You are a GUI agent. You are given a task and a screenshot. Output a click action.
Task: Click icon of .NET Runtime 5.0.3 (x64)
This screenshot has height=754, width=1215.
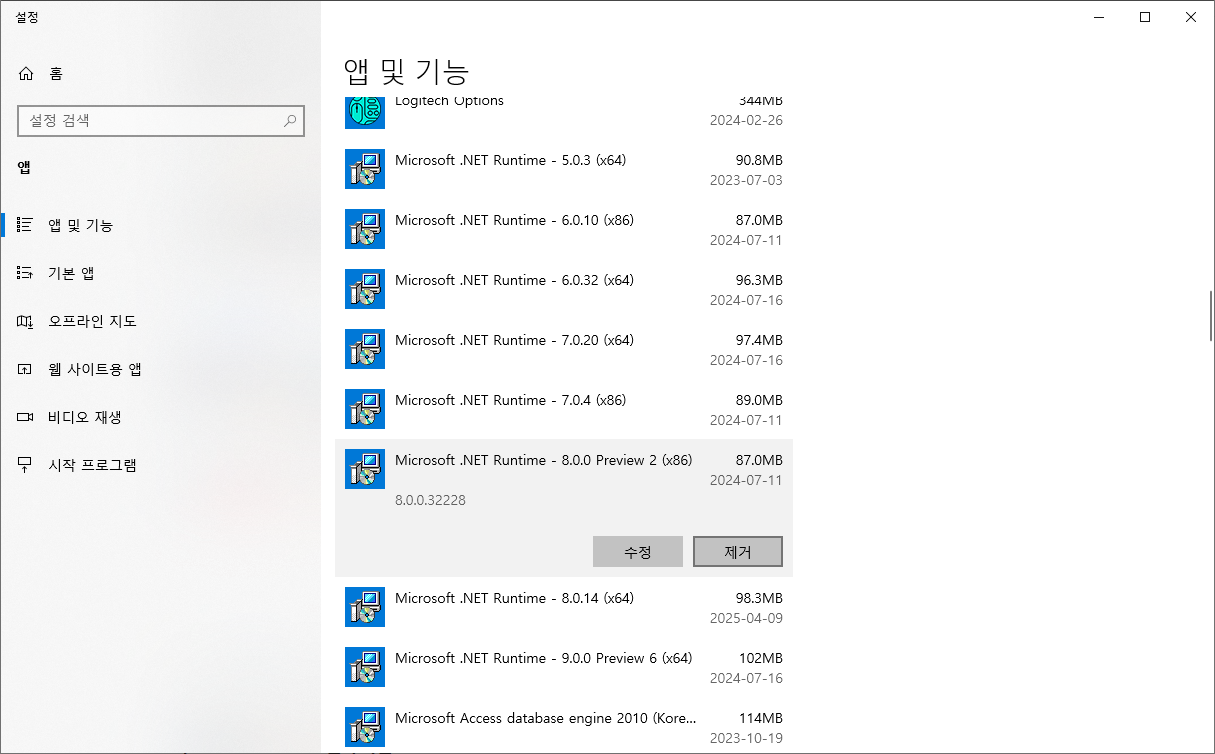click(365, 169)
